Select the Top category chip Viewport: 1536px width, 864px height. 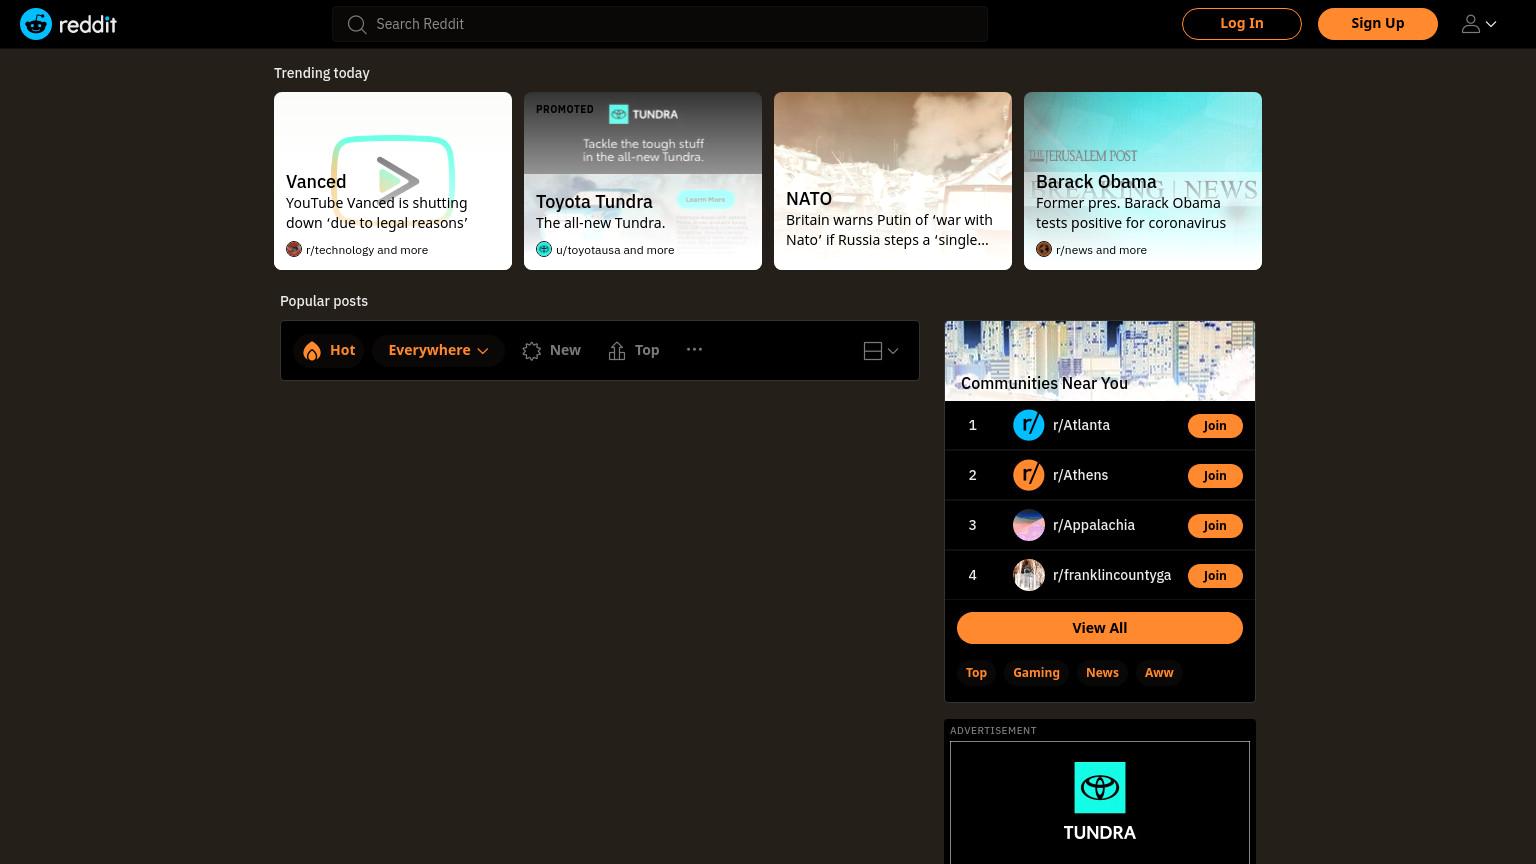pos(976,673)
